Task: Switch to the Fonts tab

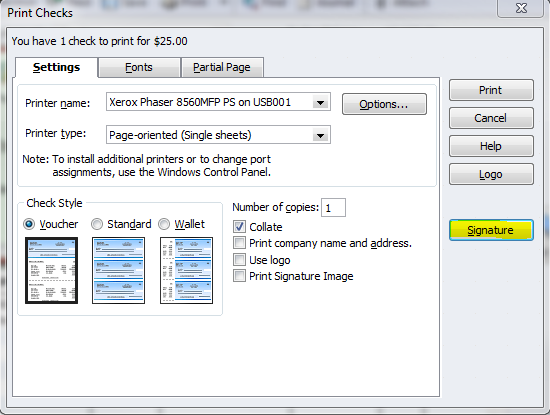Action: 139,67
